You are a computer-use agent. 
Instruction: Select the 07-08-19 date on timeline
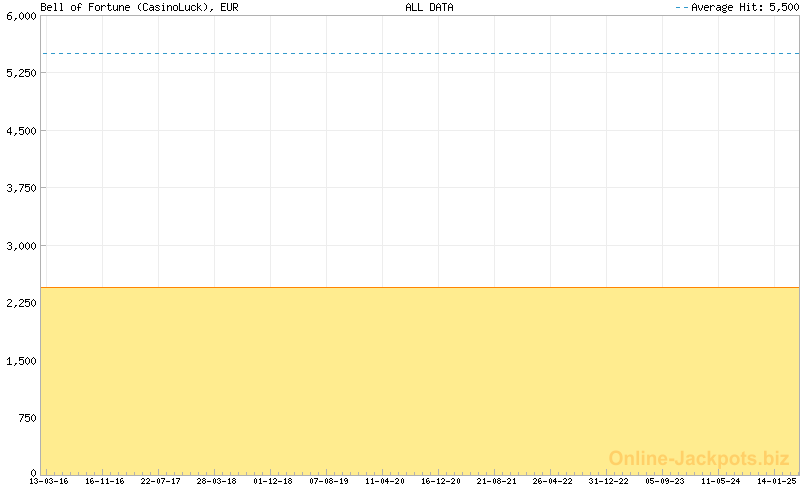(x=329, y=481)
